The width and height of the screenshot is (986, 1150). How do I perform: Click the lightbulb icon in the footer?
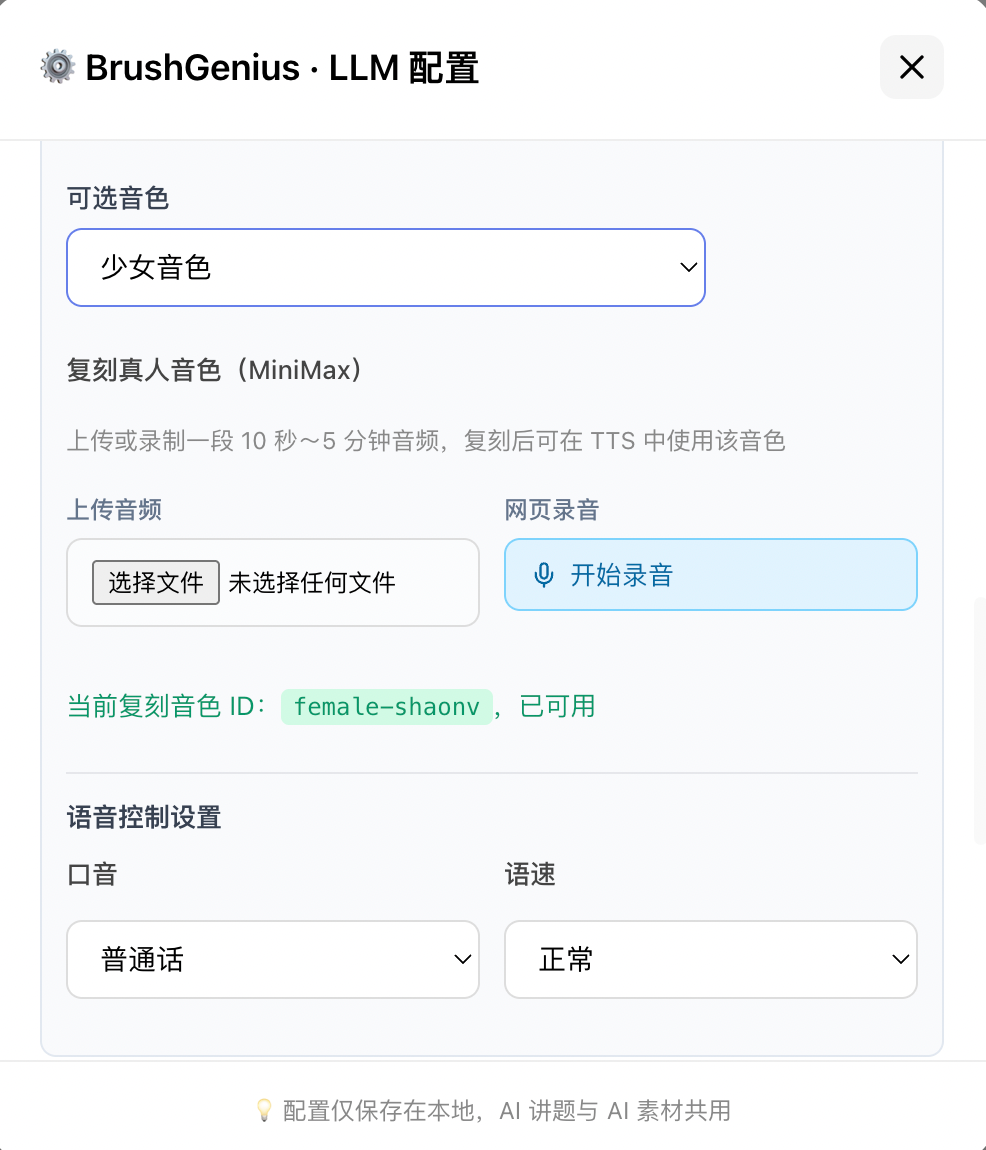pos(264,1110)
